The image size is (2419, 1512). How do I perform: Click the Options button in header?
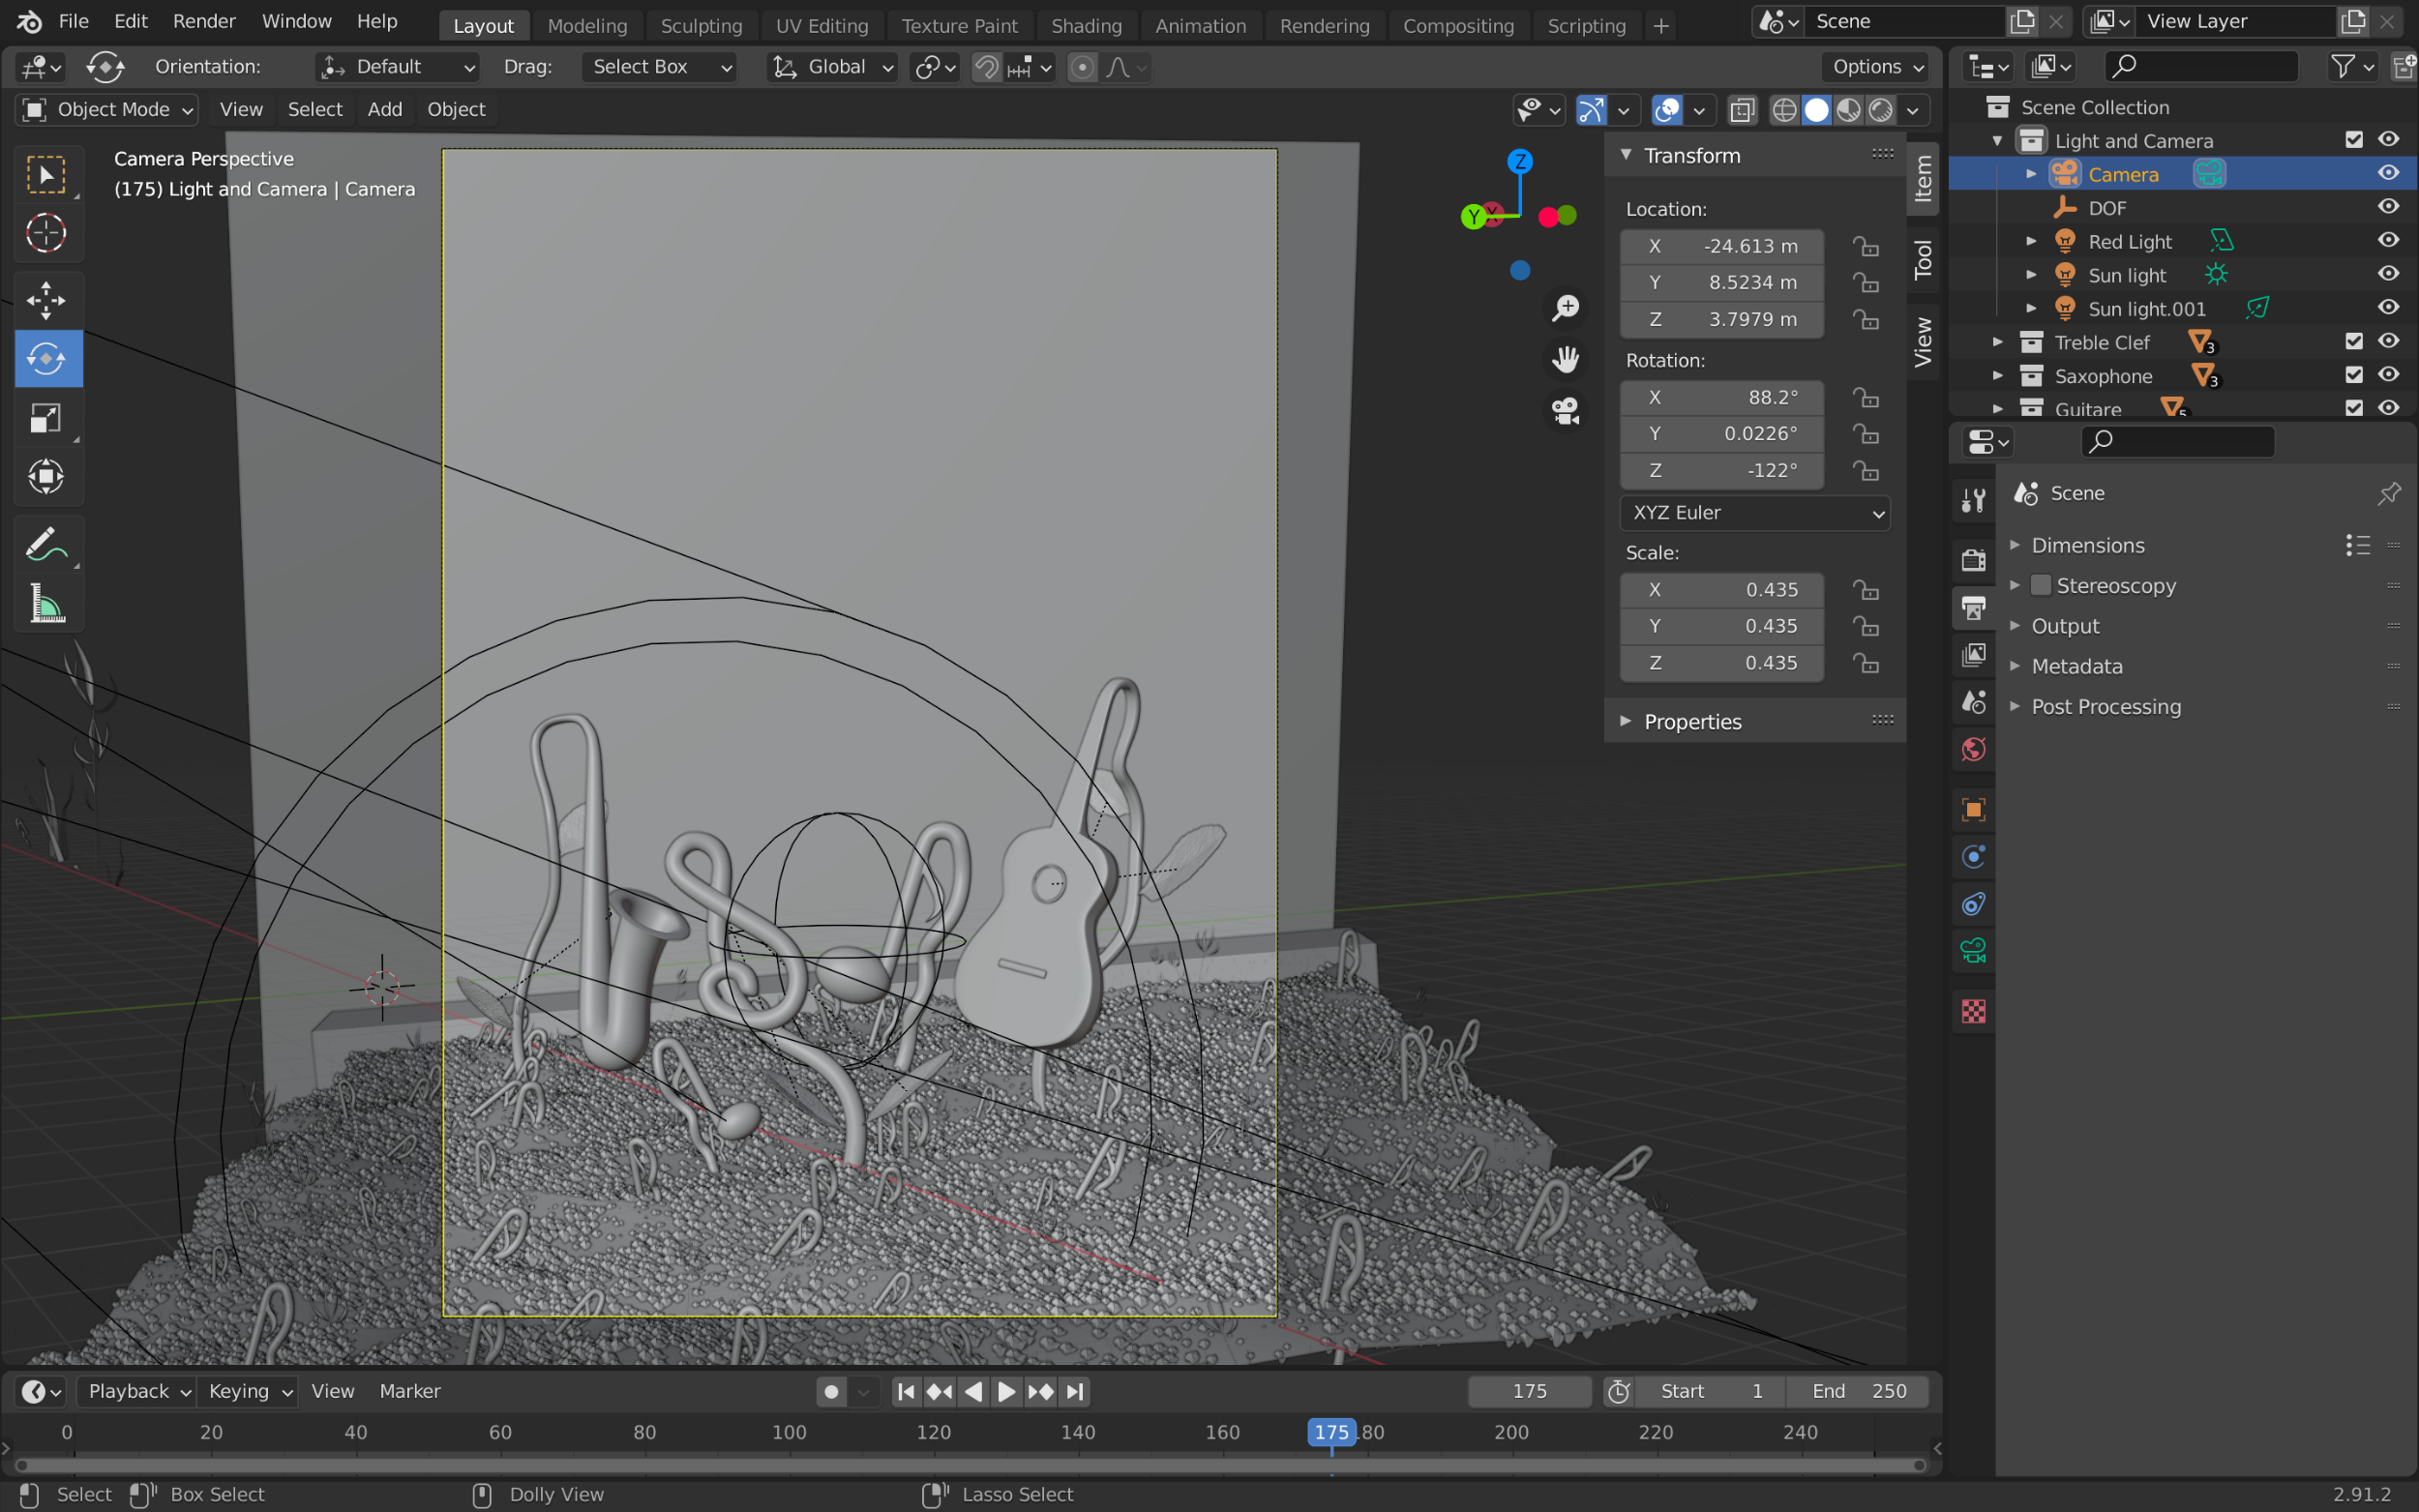pos(1875,67)
